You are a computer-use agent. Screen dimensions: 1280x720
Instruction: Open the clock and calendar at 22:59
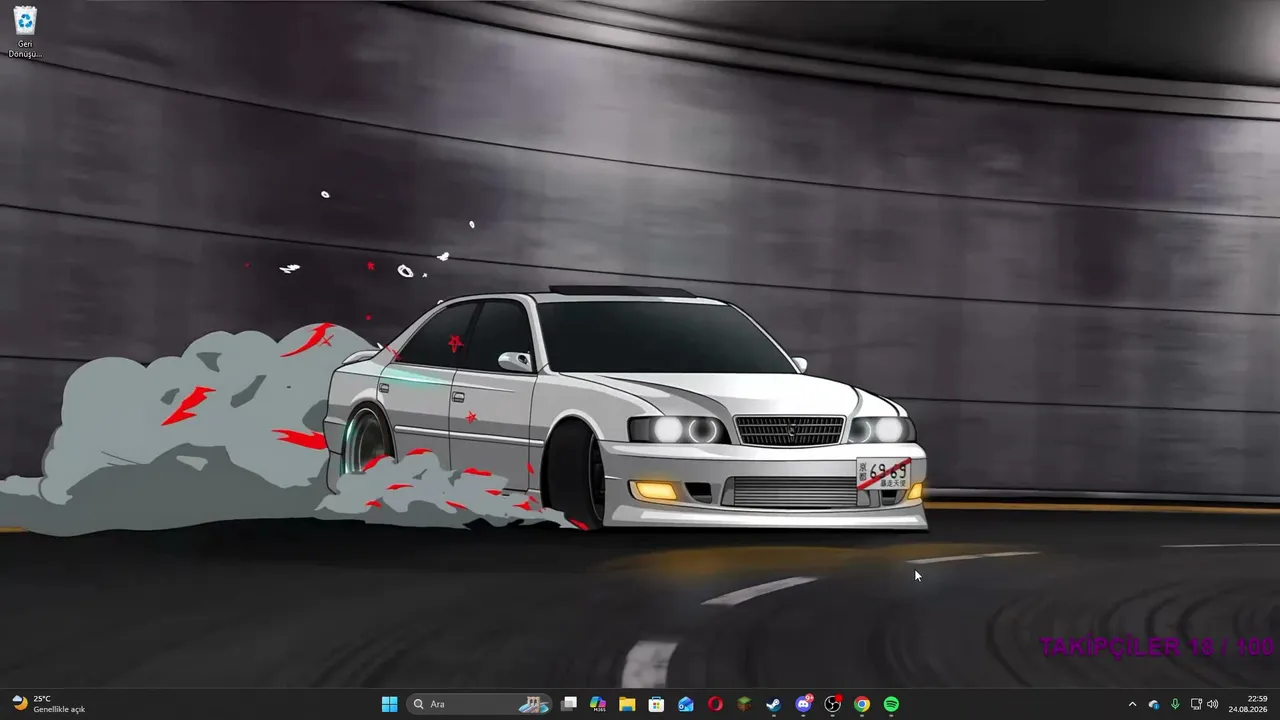pyautogui.click(x=1248, y=704)
